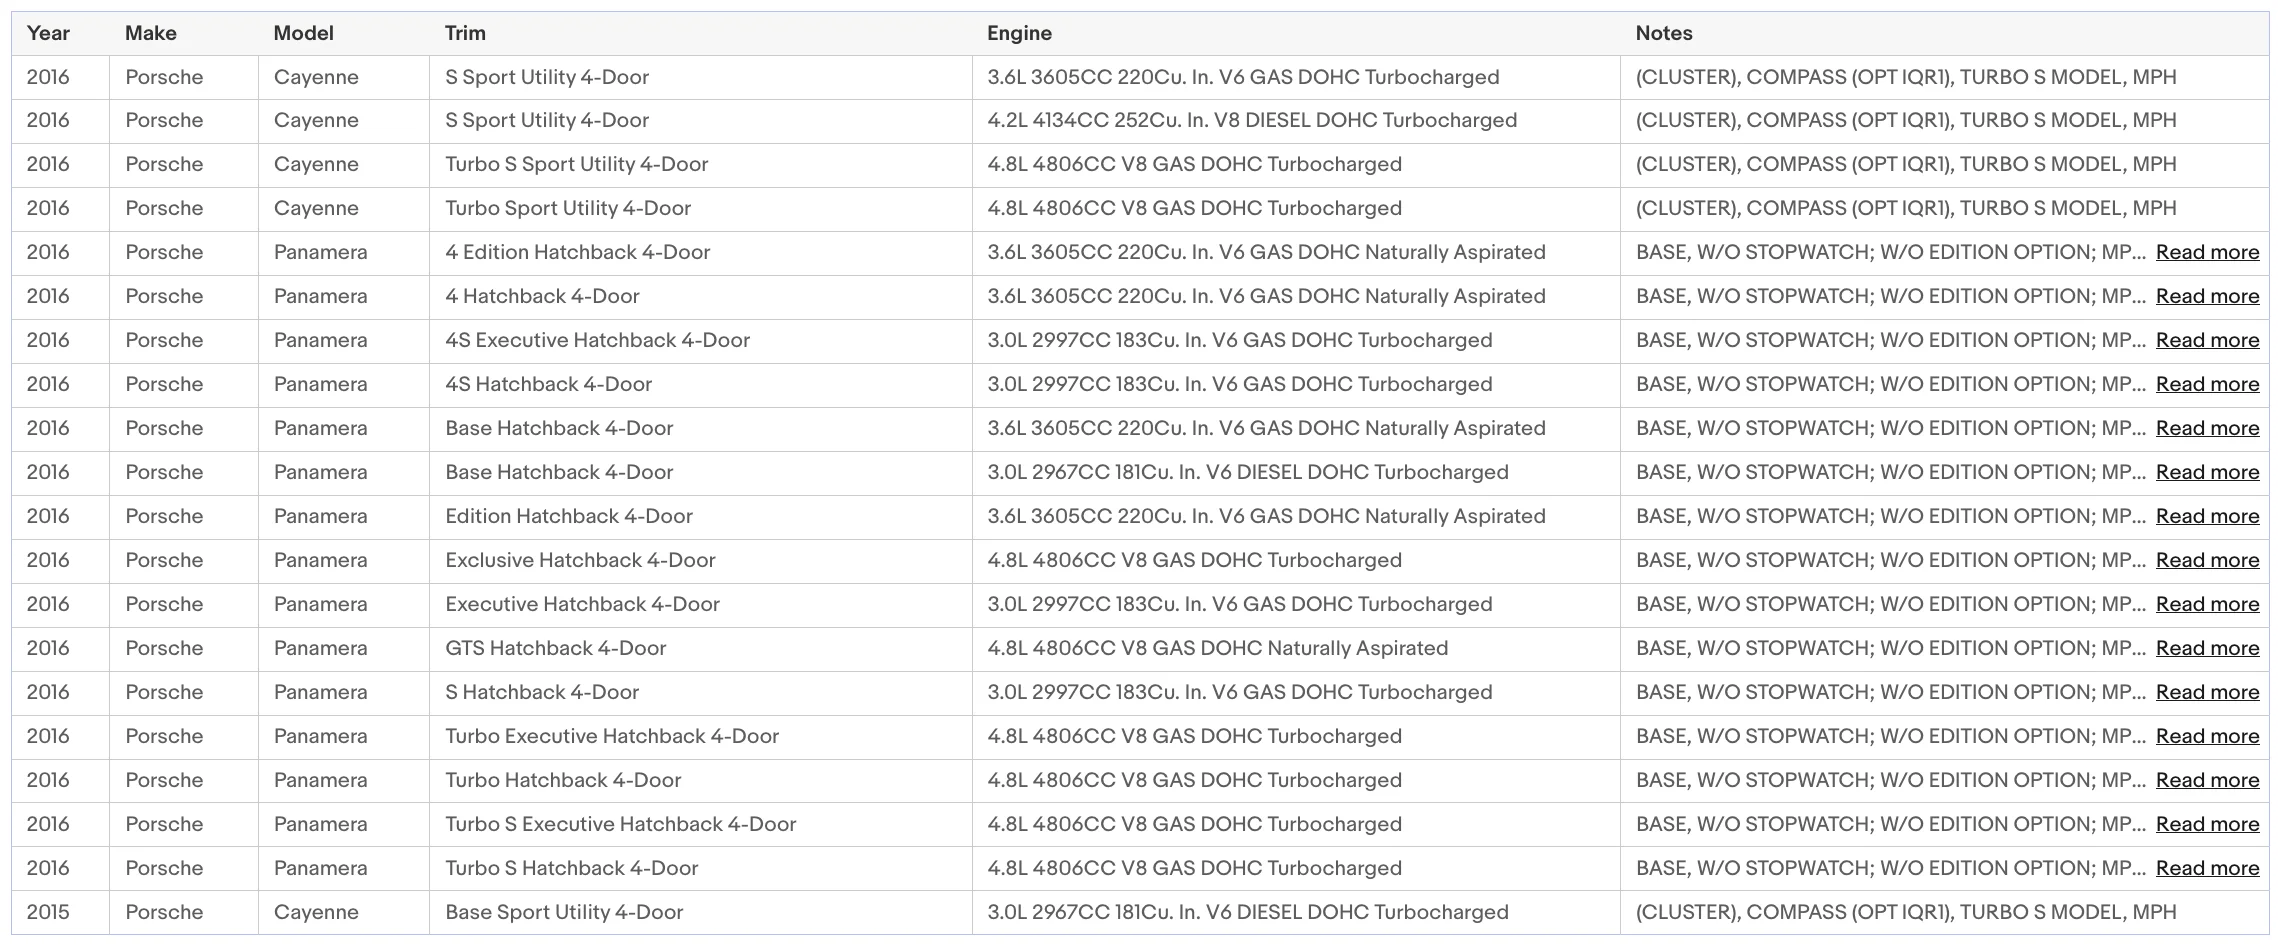The height and width of the screenshot is (944, 2278).
Task: Click the Model column header
Action: pyautogui.click(x=303, y=33)
